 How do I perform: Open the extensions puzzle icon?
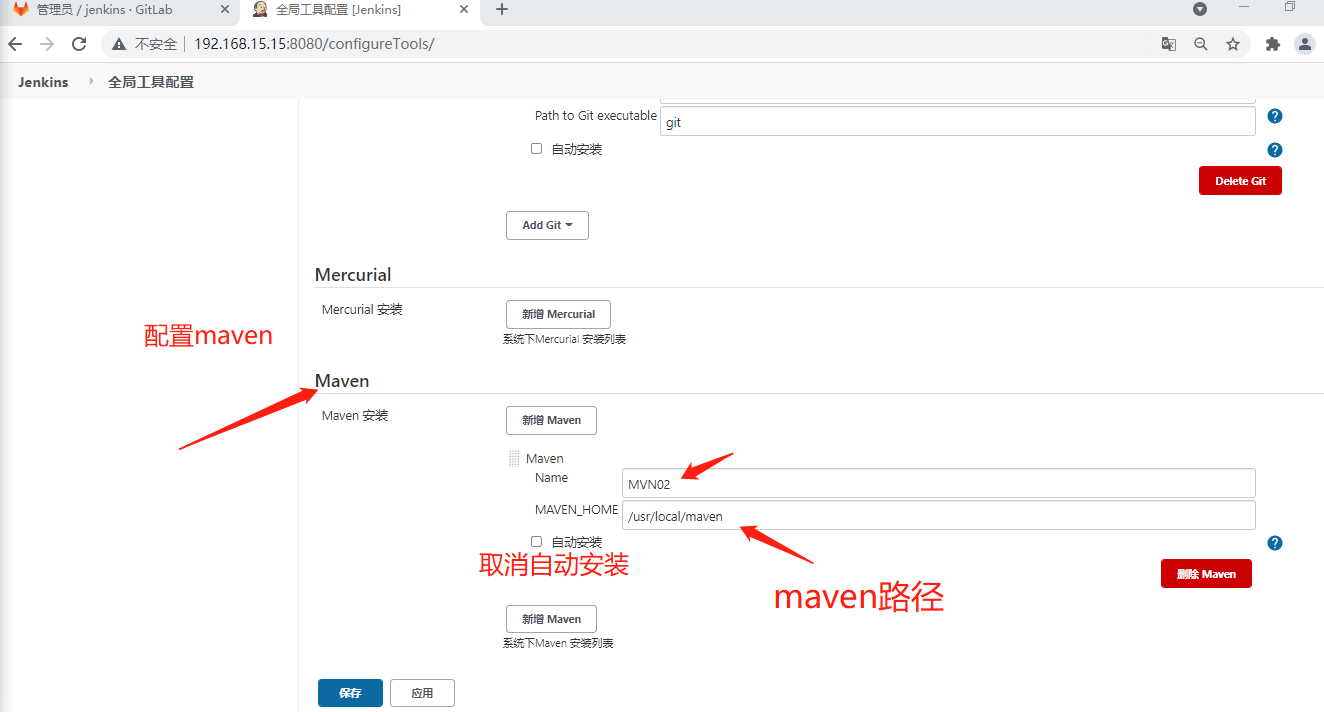point(1273,44)
